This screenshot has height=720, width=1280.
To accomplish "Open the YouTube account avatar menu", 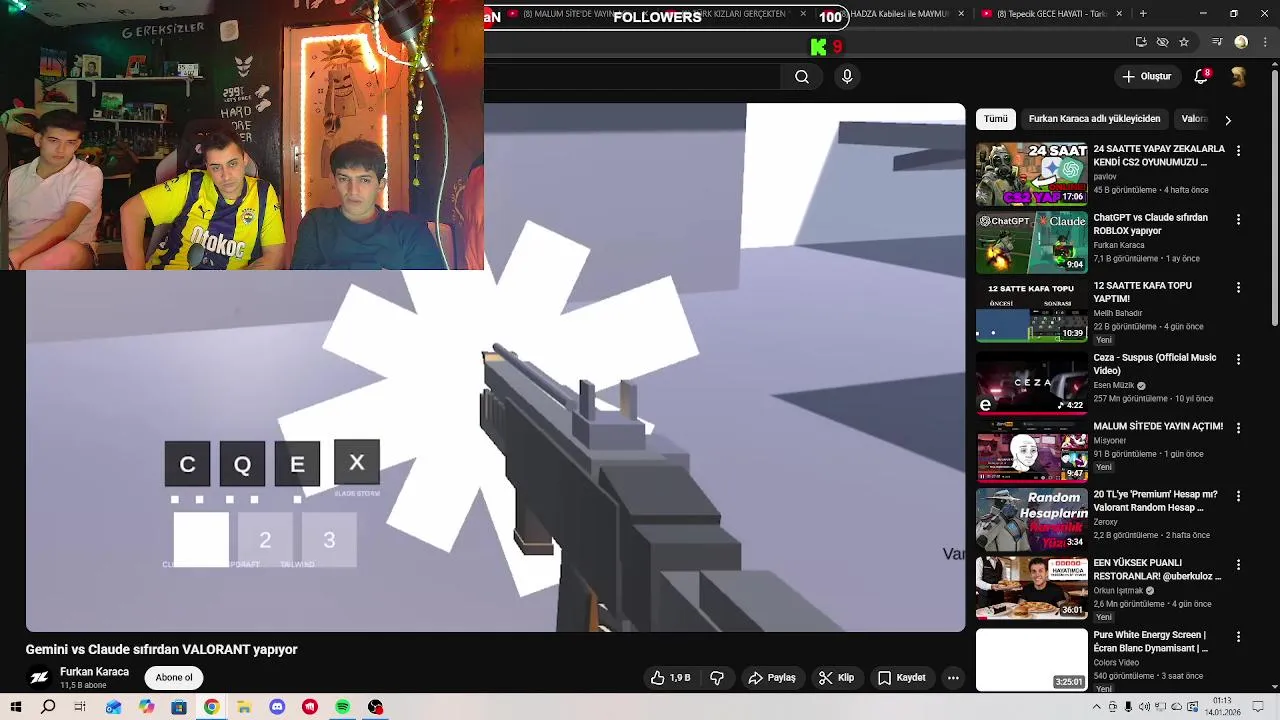I will click(1239, 77).
